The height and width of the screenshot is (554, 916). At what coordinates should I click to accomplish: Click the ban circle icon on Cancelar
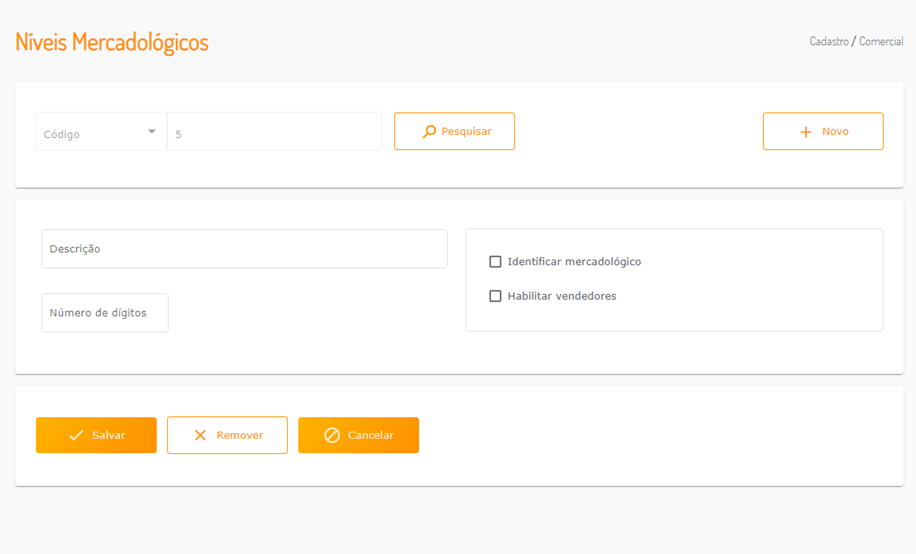332,436
